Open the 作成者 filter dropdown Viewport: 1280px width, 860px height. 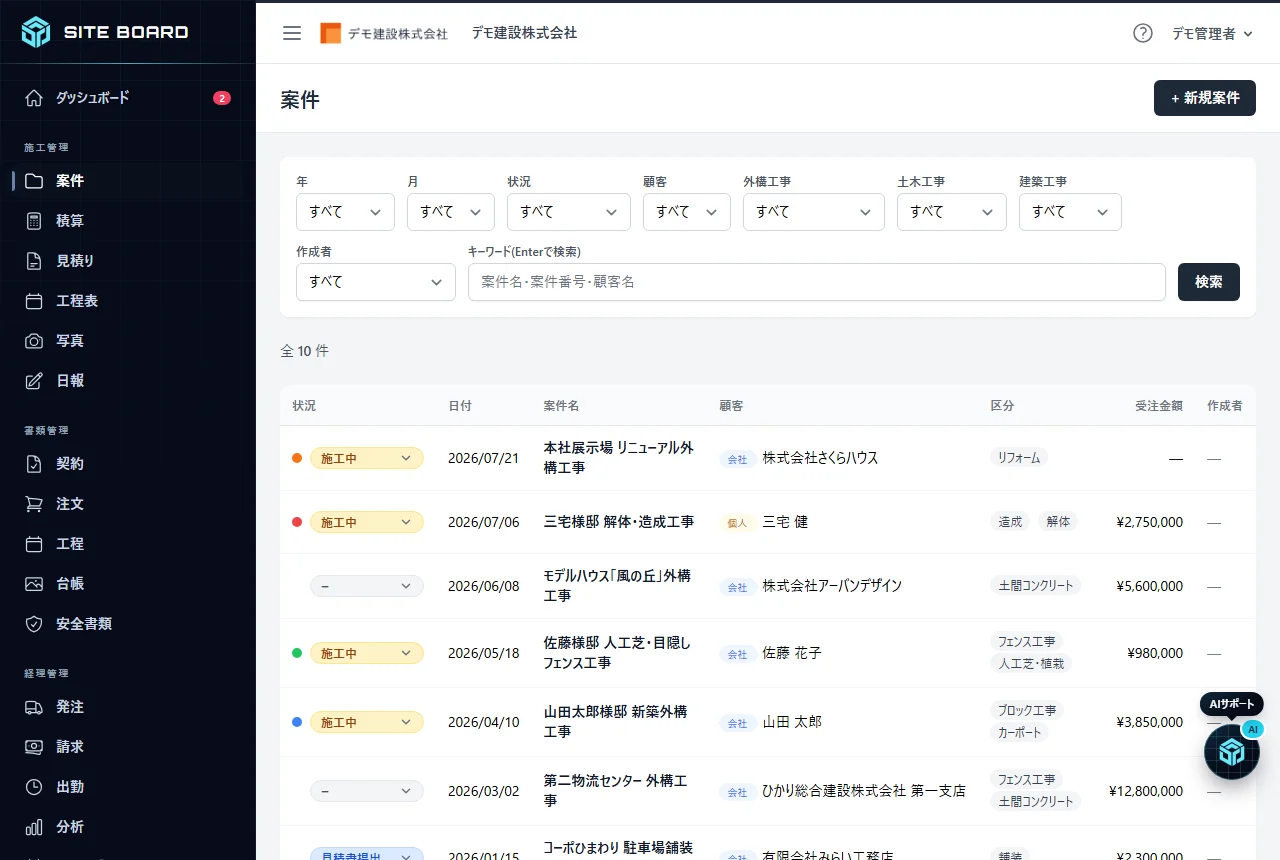tap(376, 282)
